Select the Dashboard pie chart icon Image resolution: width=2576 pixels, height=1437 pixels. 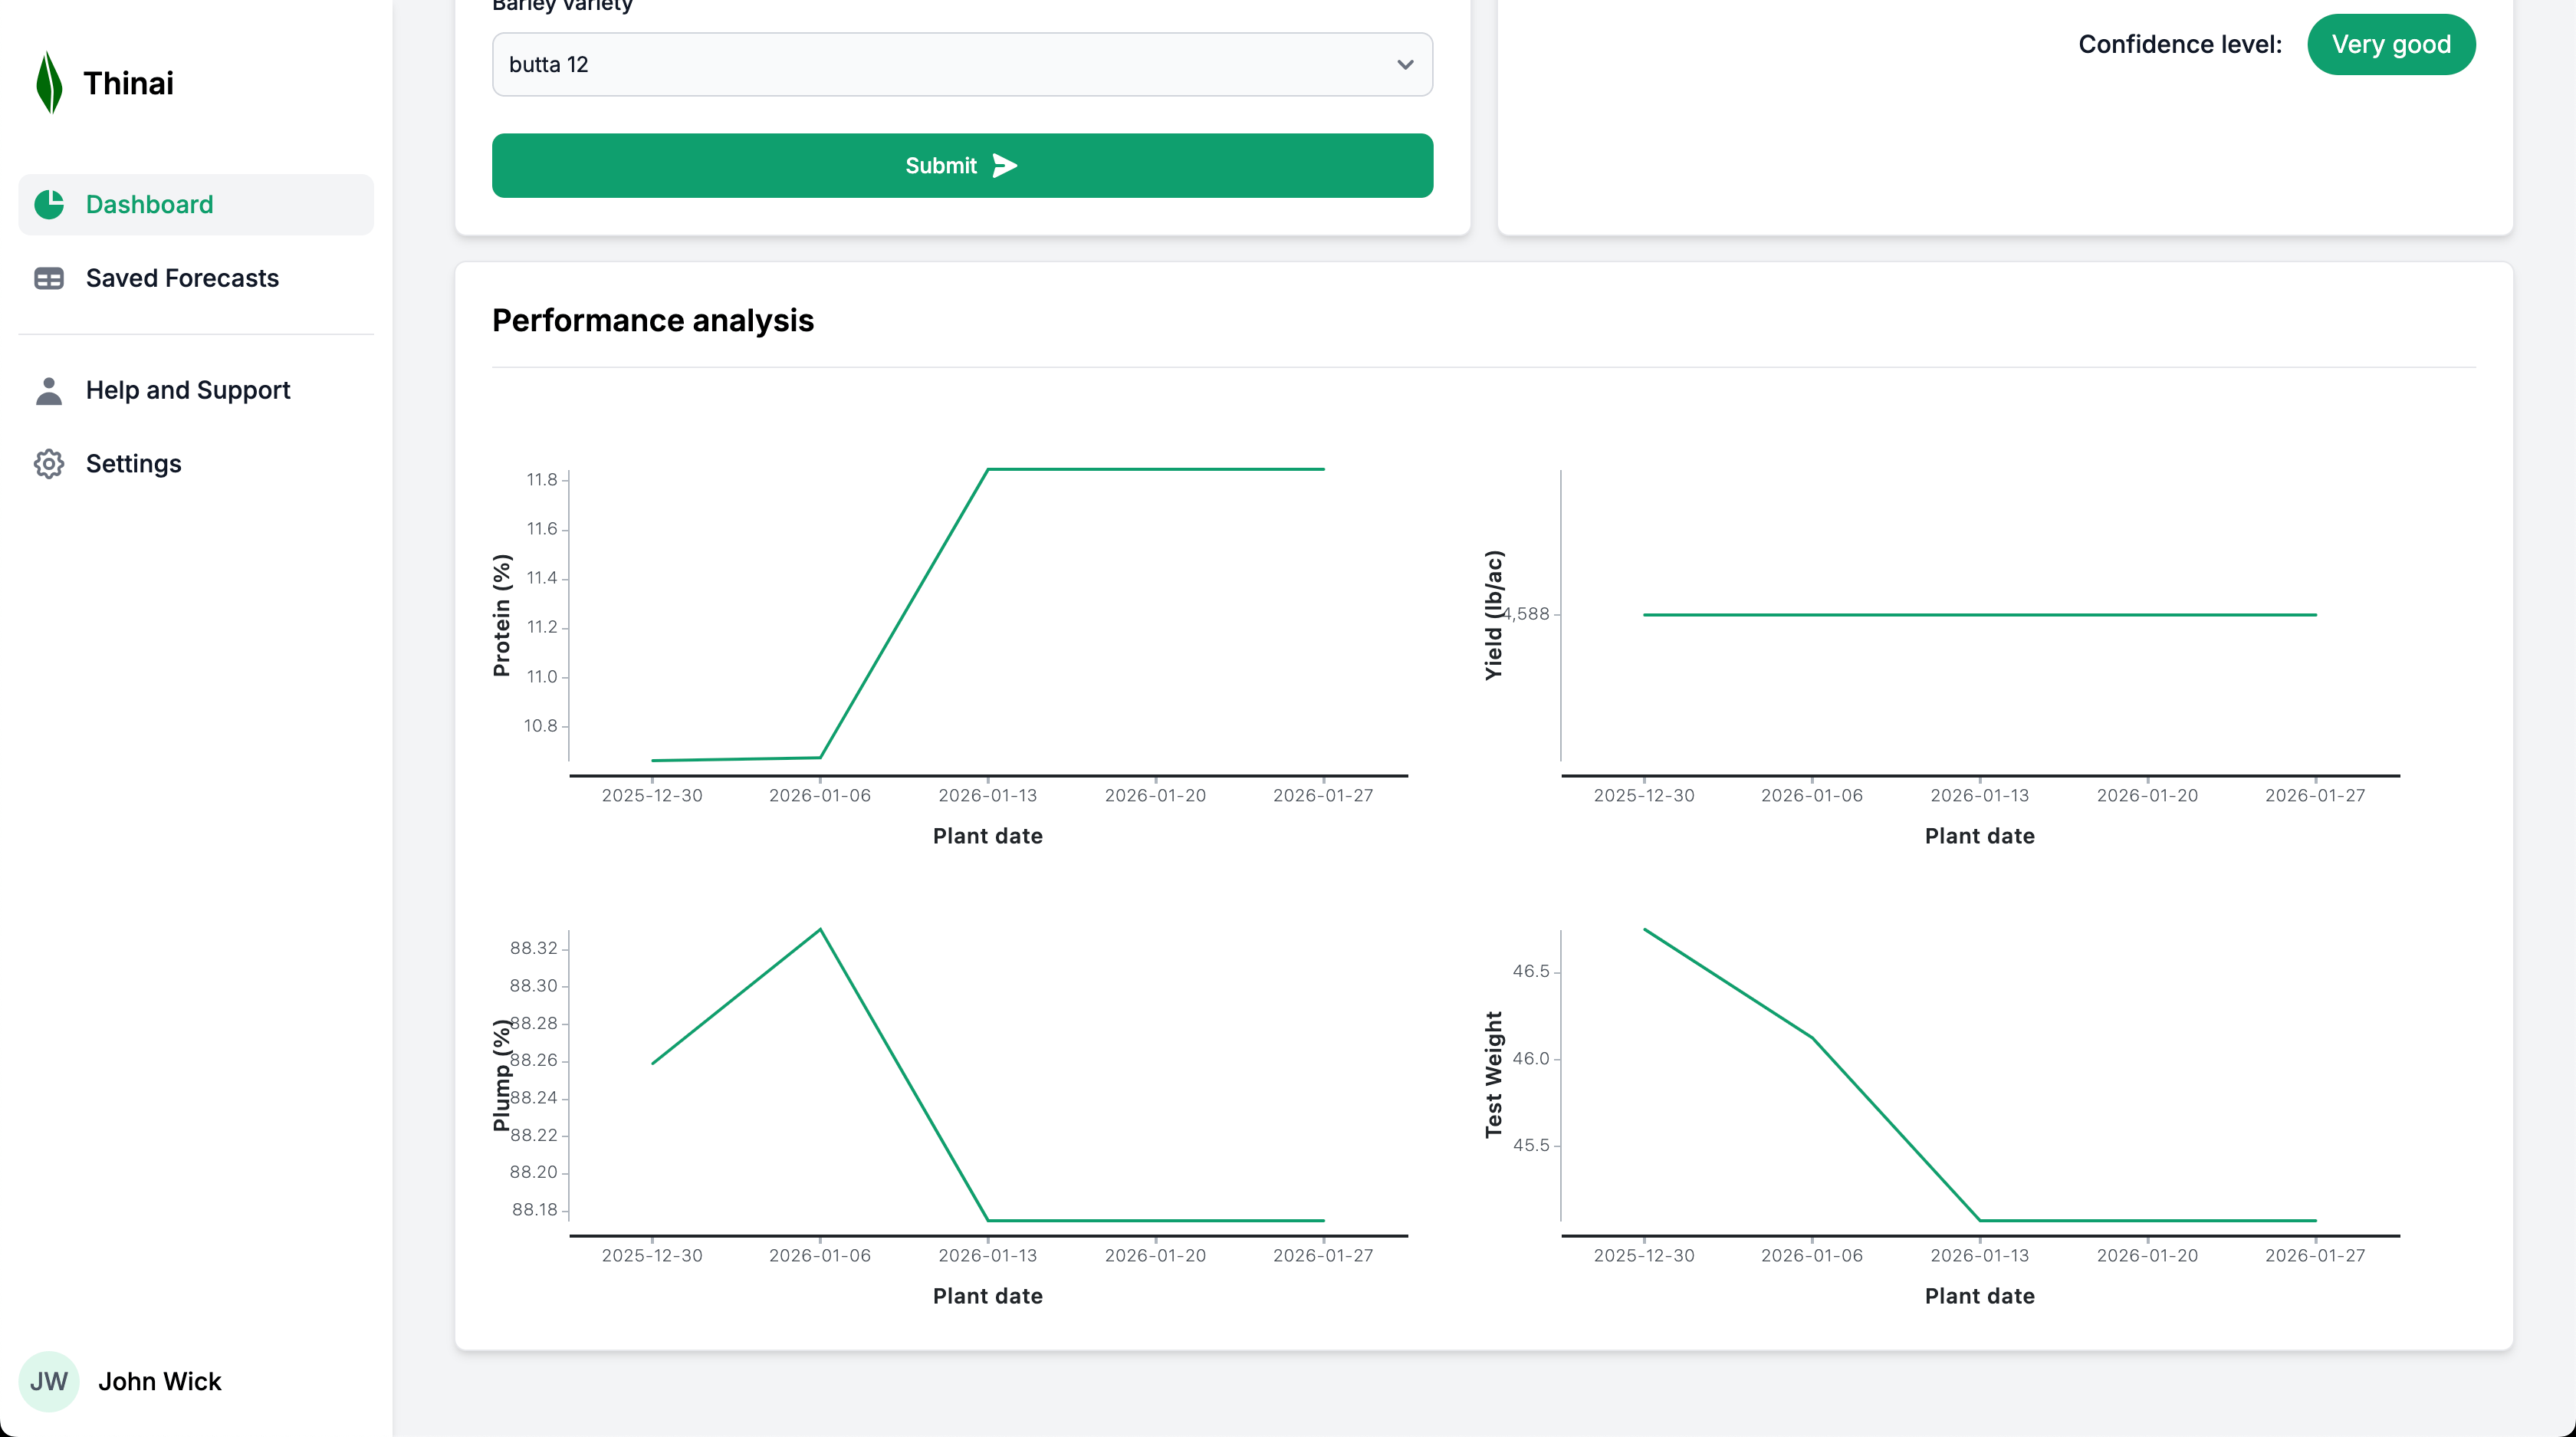pos(49,203)
